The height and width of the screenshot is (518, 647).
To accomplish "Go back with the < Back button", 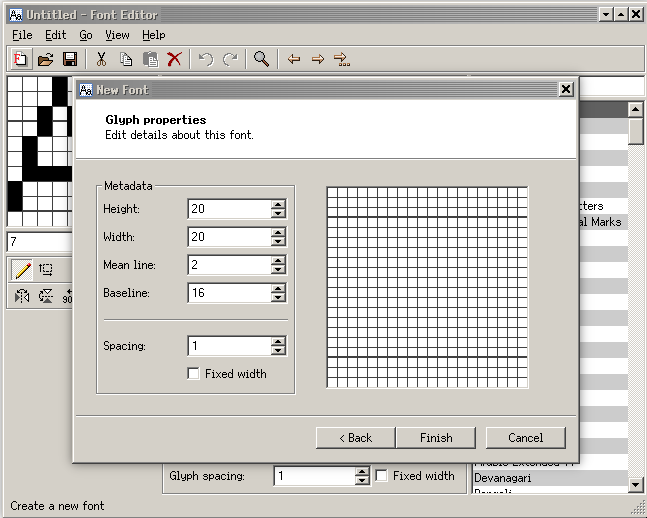I will tap(355, 438).
